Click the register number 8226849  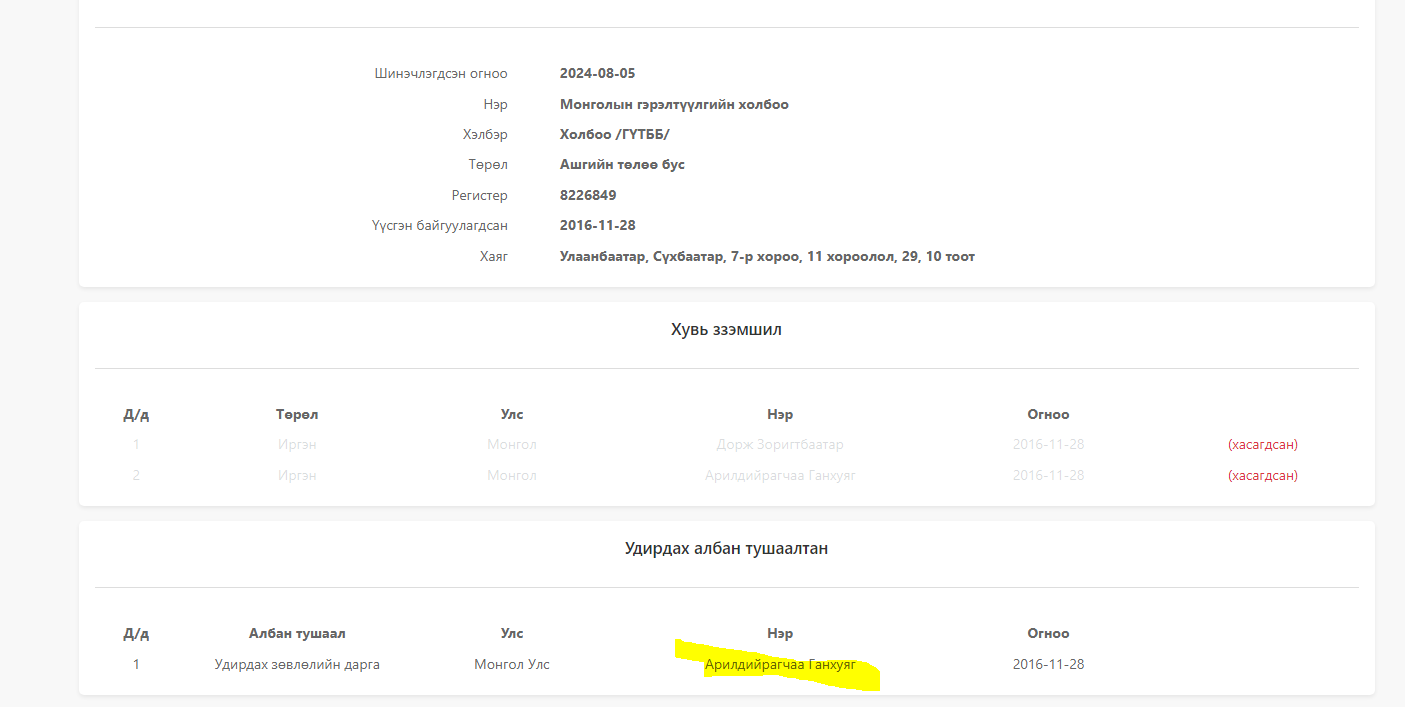[588, 195]
